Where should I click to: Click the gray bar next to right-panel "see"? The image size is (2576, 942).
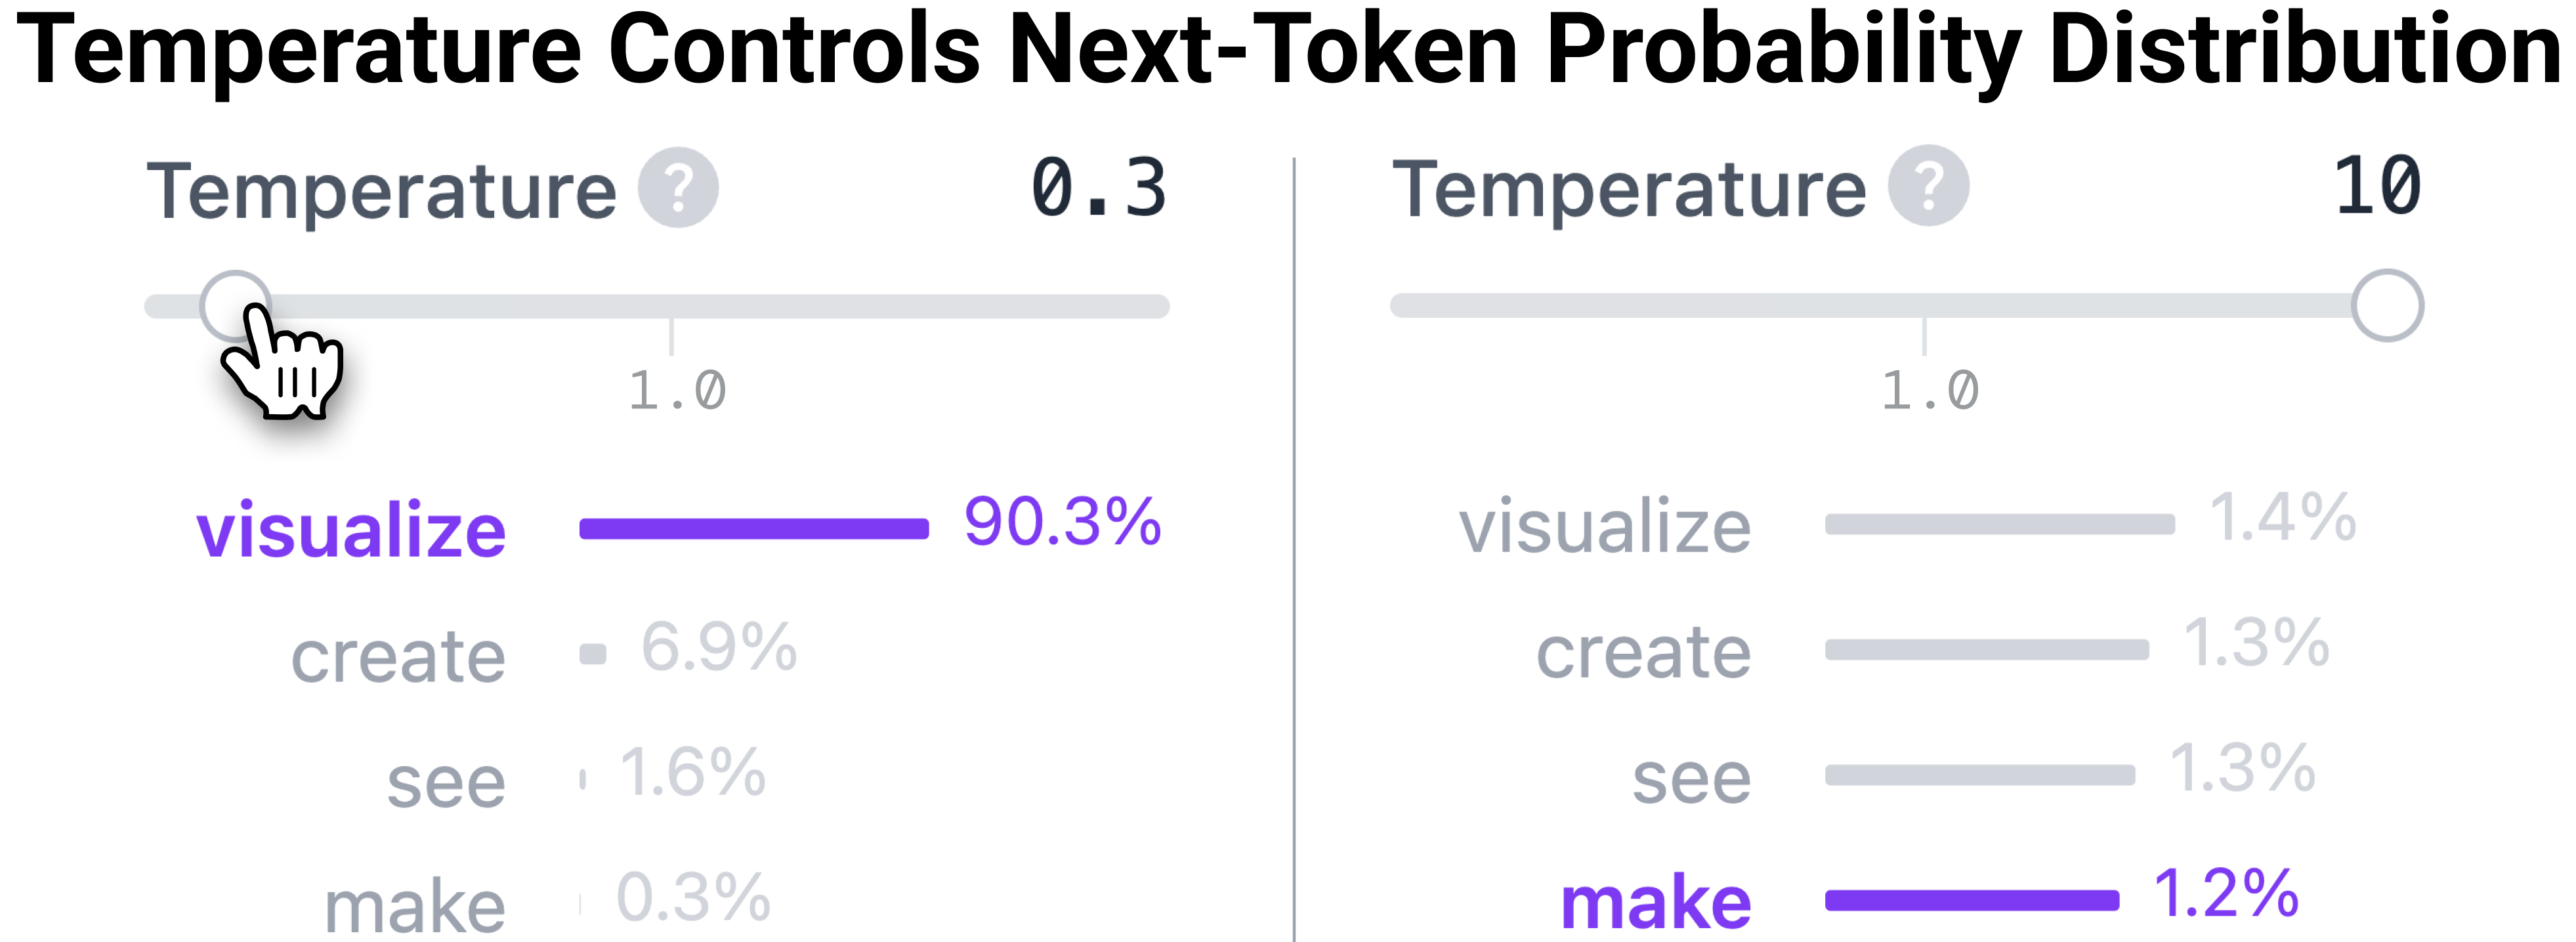coord(1979,775)
